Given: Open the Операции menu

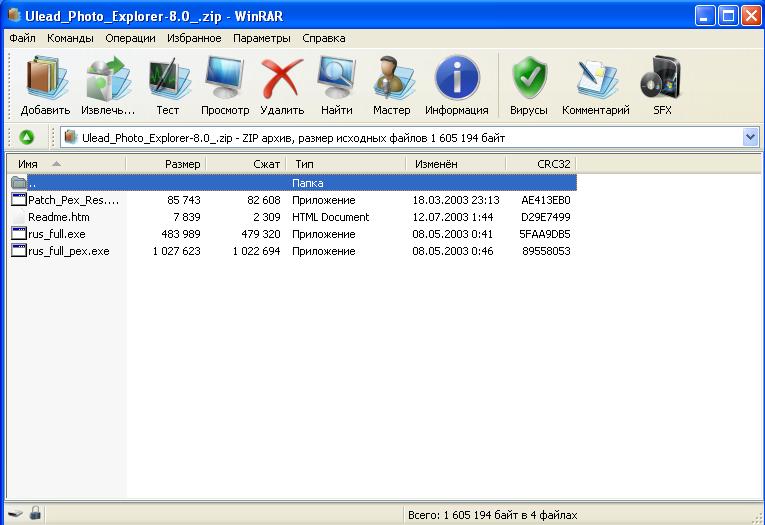Looking at the screenshot, I should pos(130,38).
